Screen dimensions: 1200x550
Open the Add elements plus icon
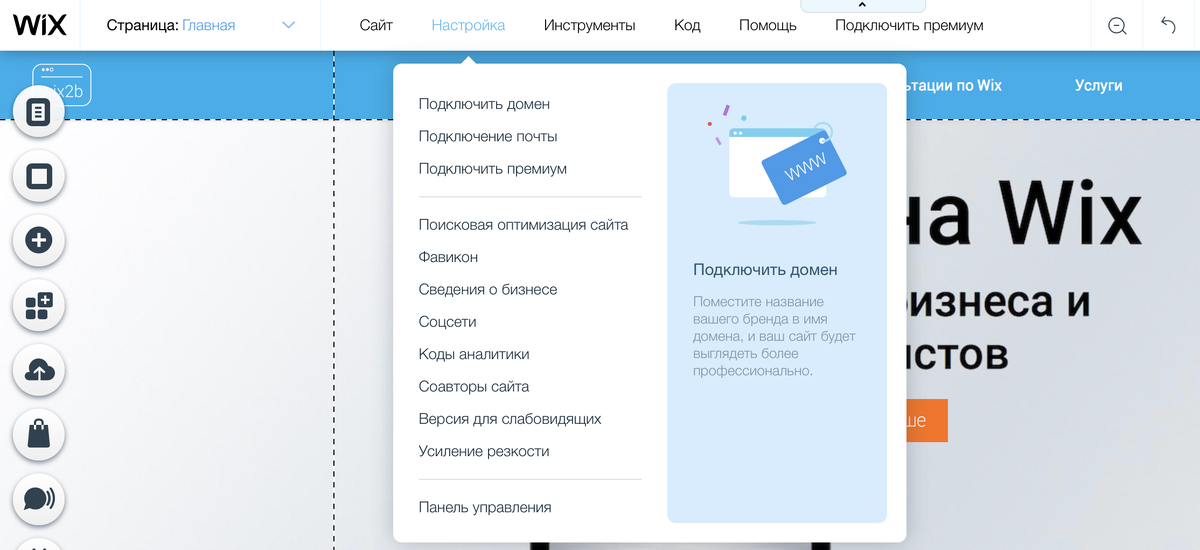click(39, 240)
